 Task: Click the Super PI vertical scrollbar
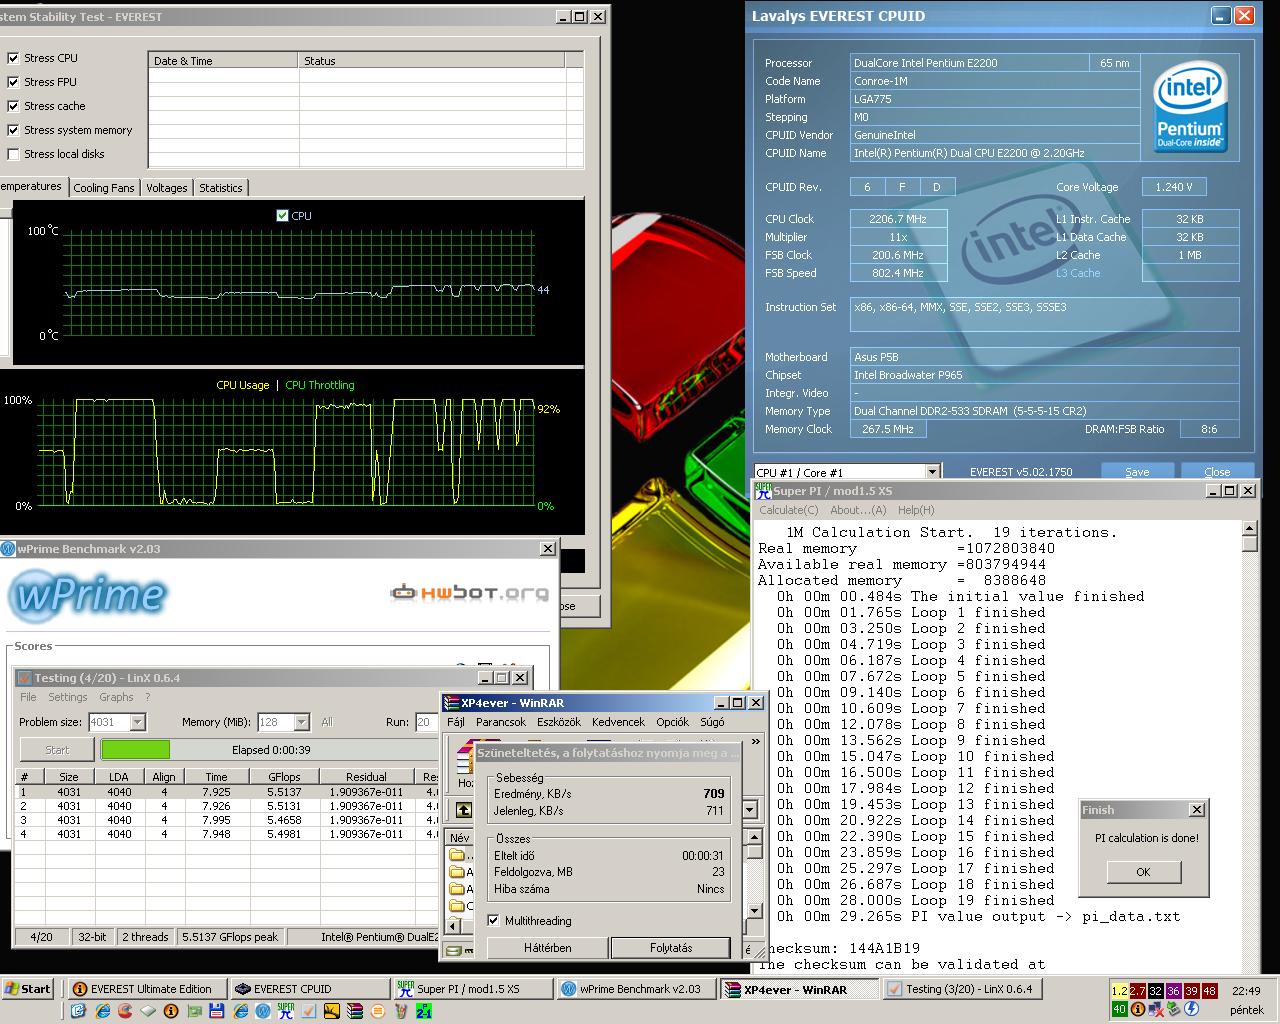click(1250, 745)
